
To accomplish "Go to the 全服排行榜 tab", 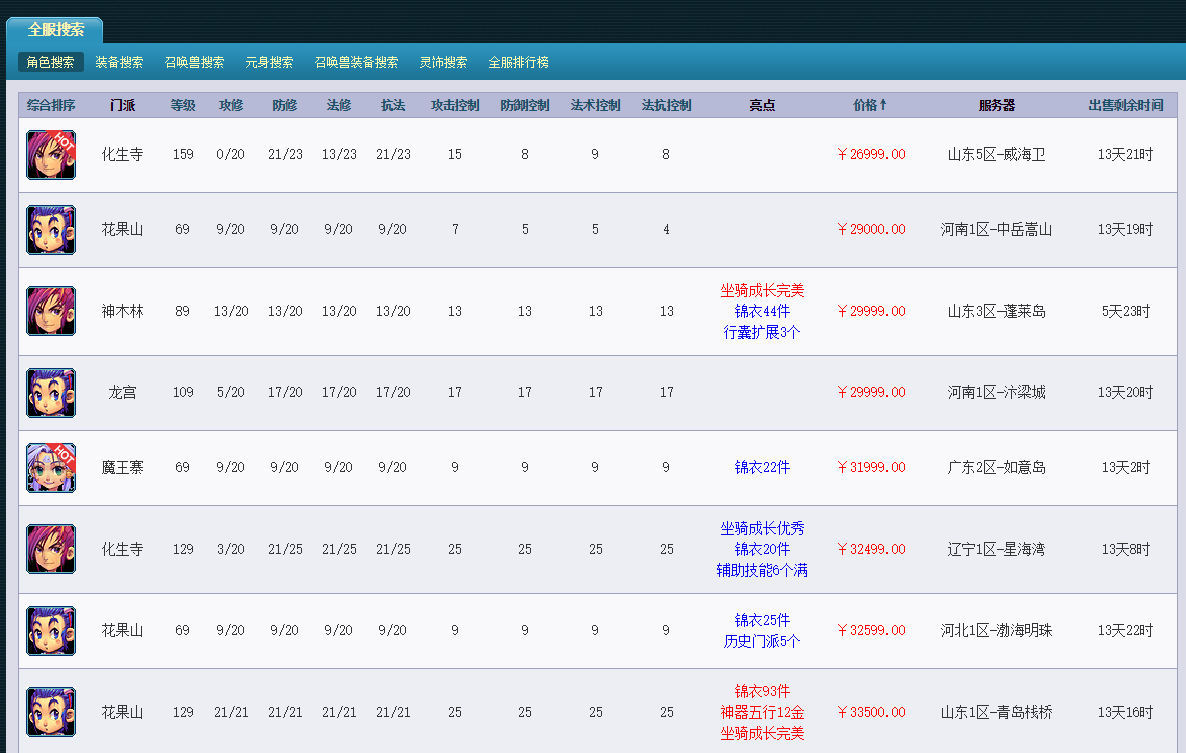I will [518, 62].
